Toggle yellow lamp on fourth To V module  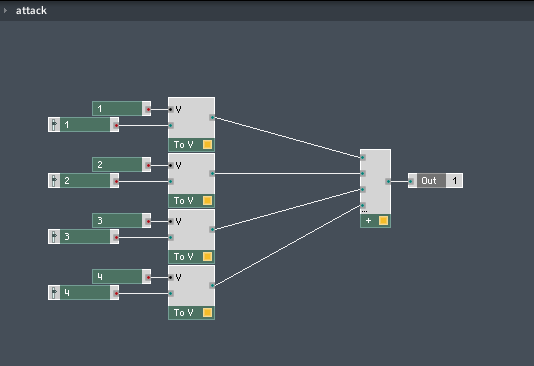point(207,313)
